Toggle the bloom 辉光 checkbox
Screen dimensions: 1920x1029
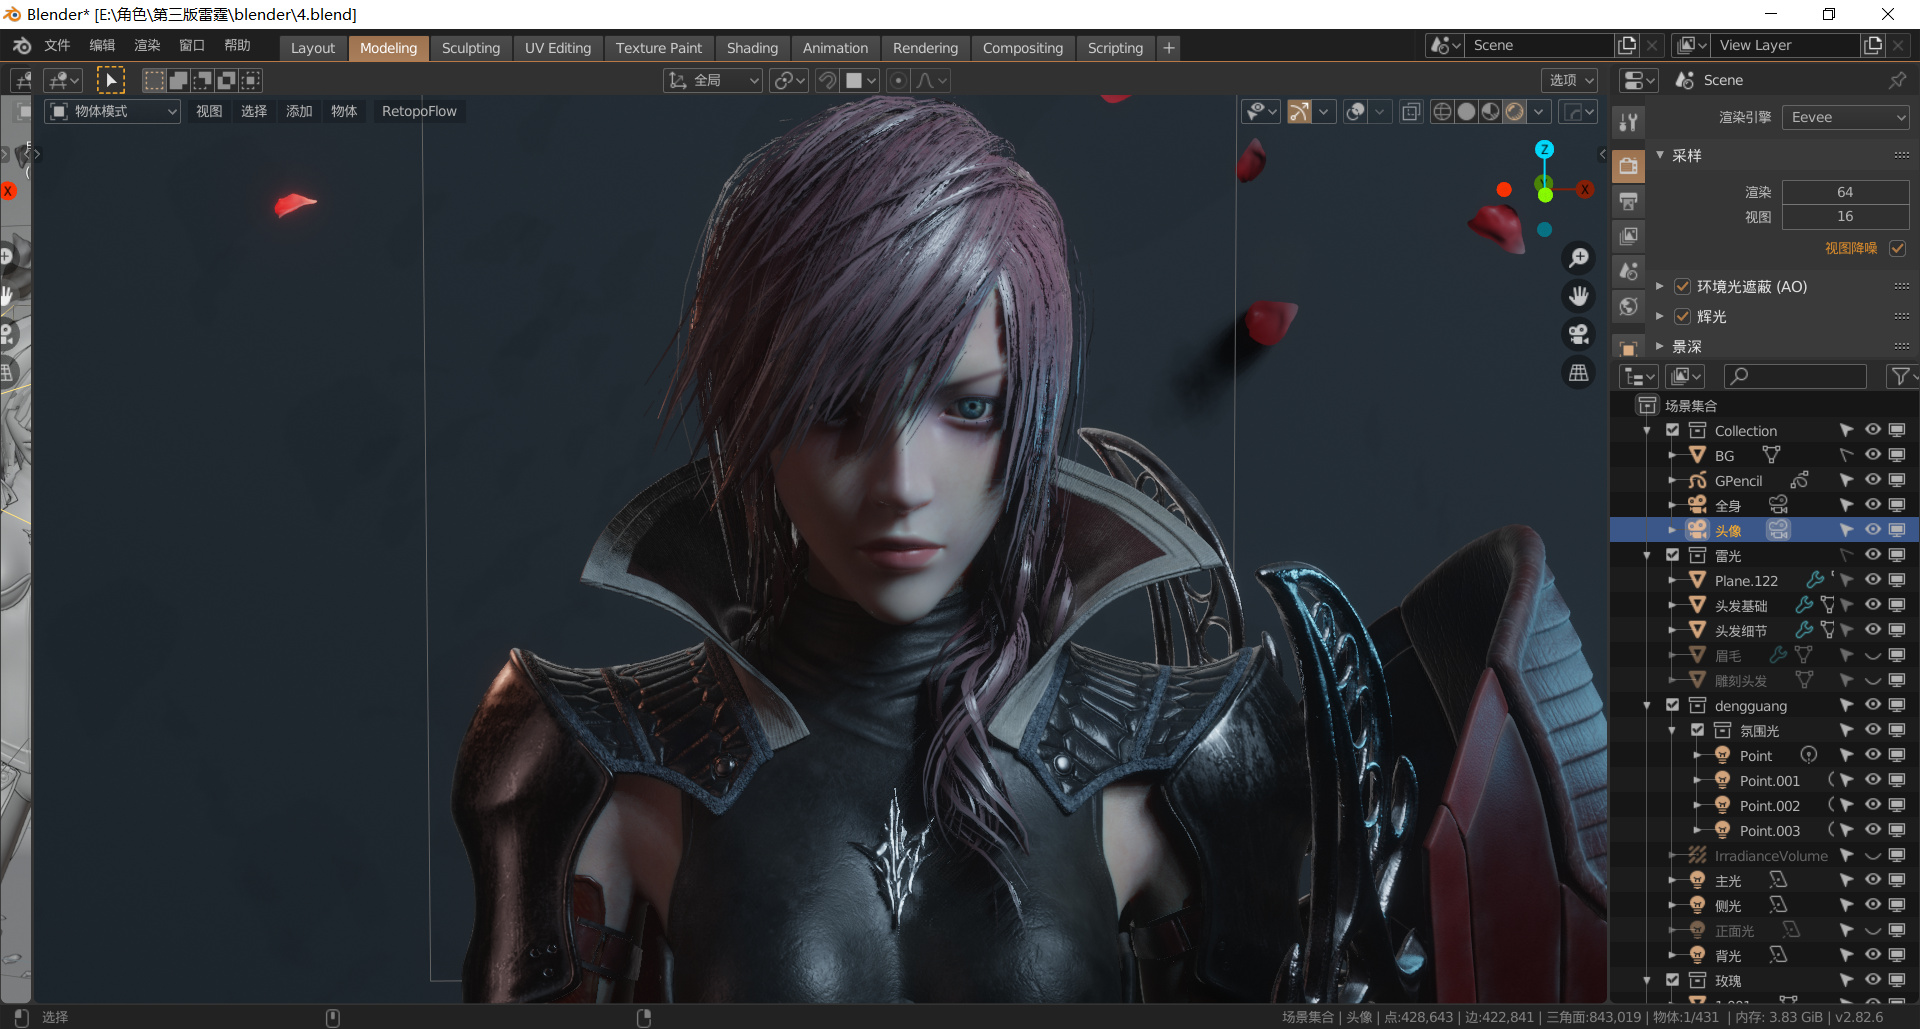1682,316
